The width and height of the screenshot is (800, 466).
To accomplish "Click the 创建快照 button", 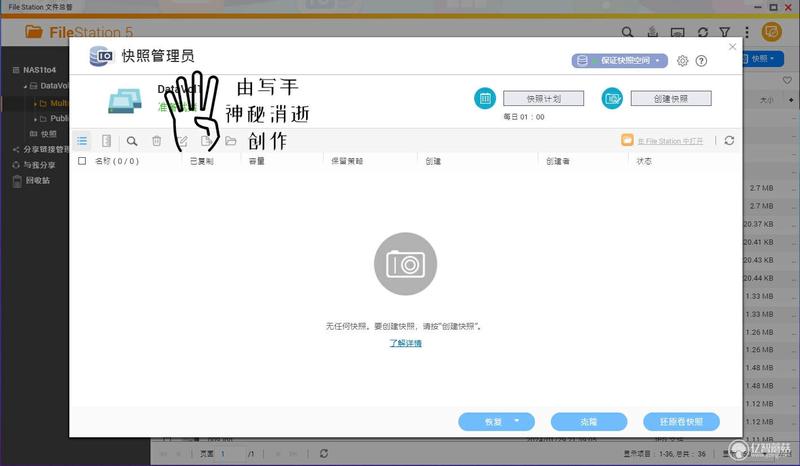I will click(x=671, y=99).
